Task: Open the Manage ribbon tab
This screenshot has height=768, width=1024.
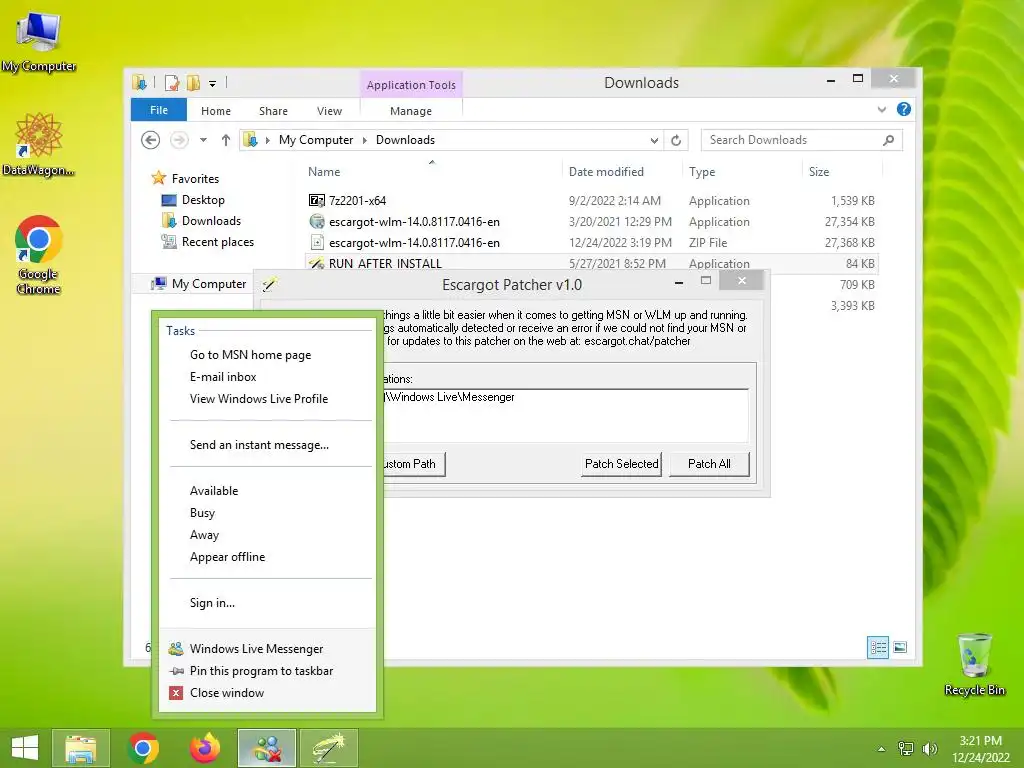Action: (411, 111)
